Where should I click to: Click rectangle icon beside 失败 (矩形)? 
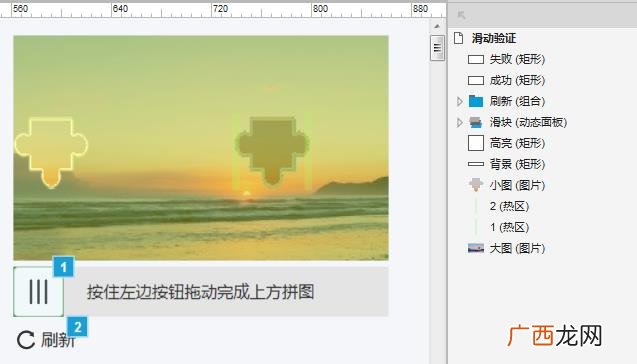tap(476, 59)
